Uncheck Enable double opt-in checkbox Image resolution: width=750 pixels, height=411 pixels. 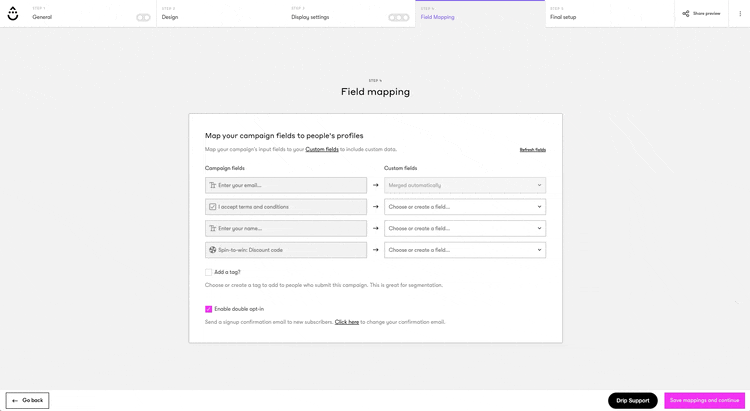pos(209,309)
